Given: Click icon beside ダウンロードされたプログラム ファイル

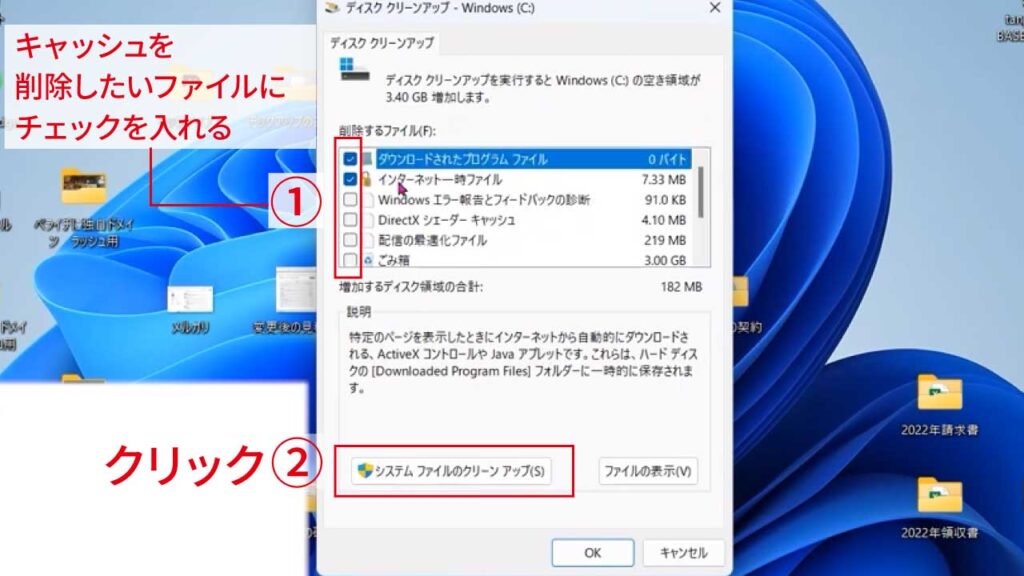Looking at the screenshot, I should click(367, 159).
